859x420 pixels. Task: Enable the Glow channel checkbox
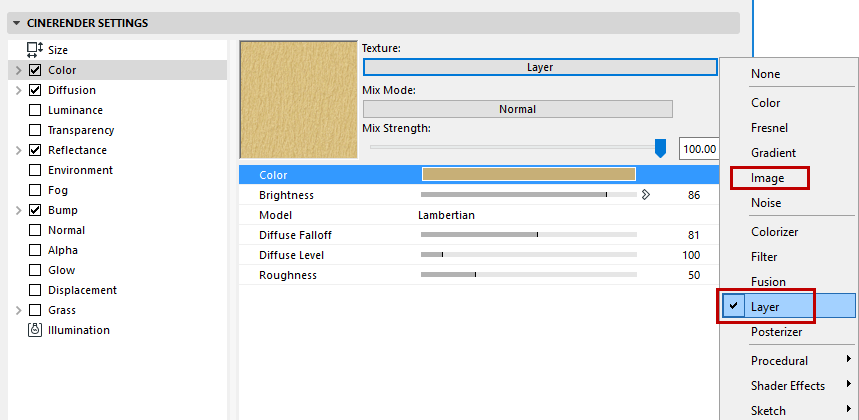click(x=35, y=270)
